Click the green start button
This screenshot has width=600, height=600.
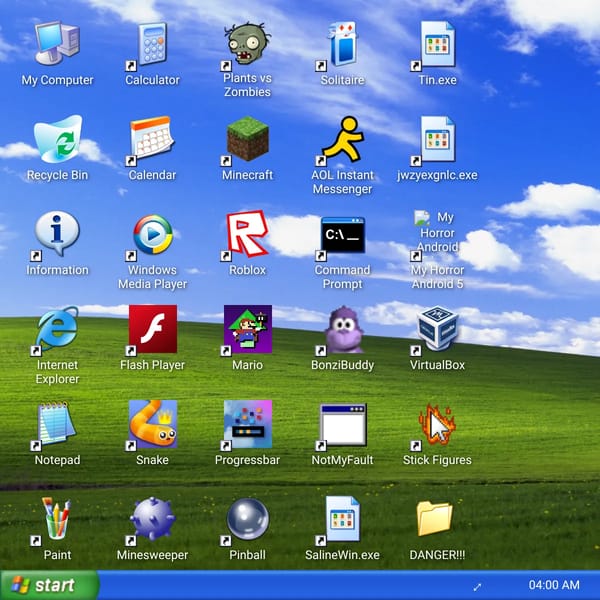(50, 585)
